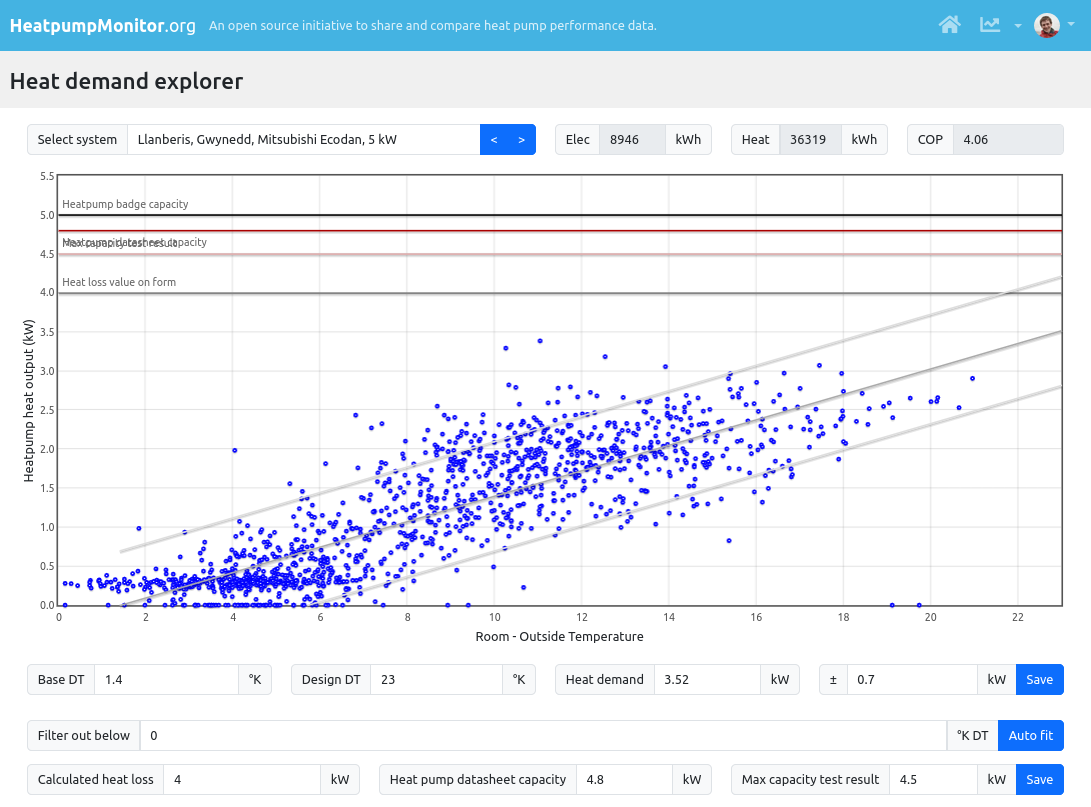
Task: Click the 'Heat loss value on form' label
Action: pyautogui.click(x=119, y=282)
